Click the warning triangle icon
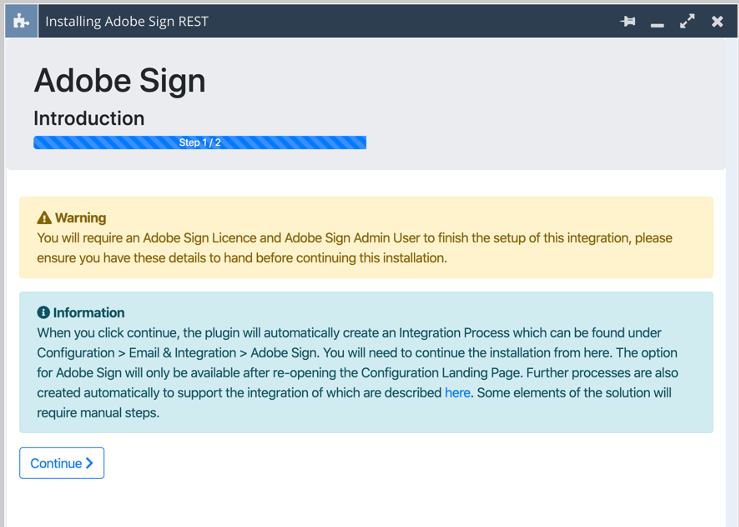 pyautogui.click(x=44, y=218)
